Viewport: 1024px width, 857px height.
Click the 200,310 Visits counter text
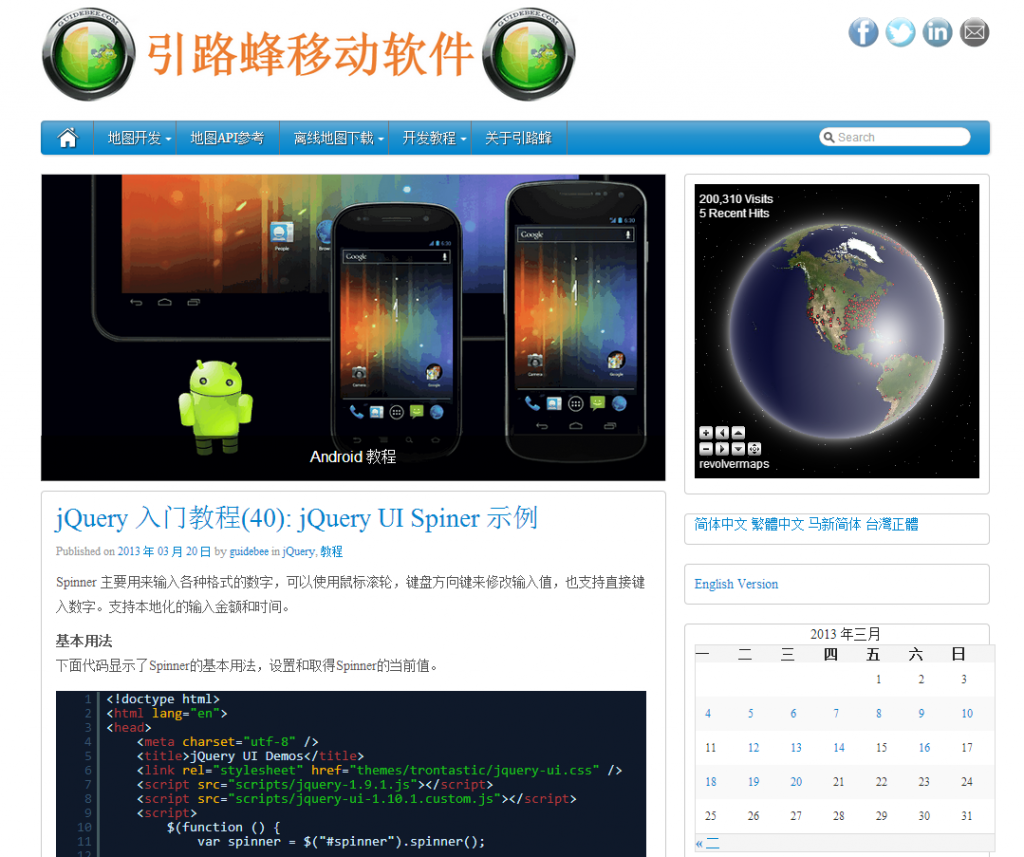point(736,199)
